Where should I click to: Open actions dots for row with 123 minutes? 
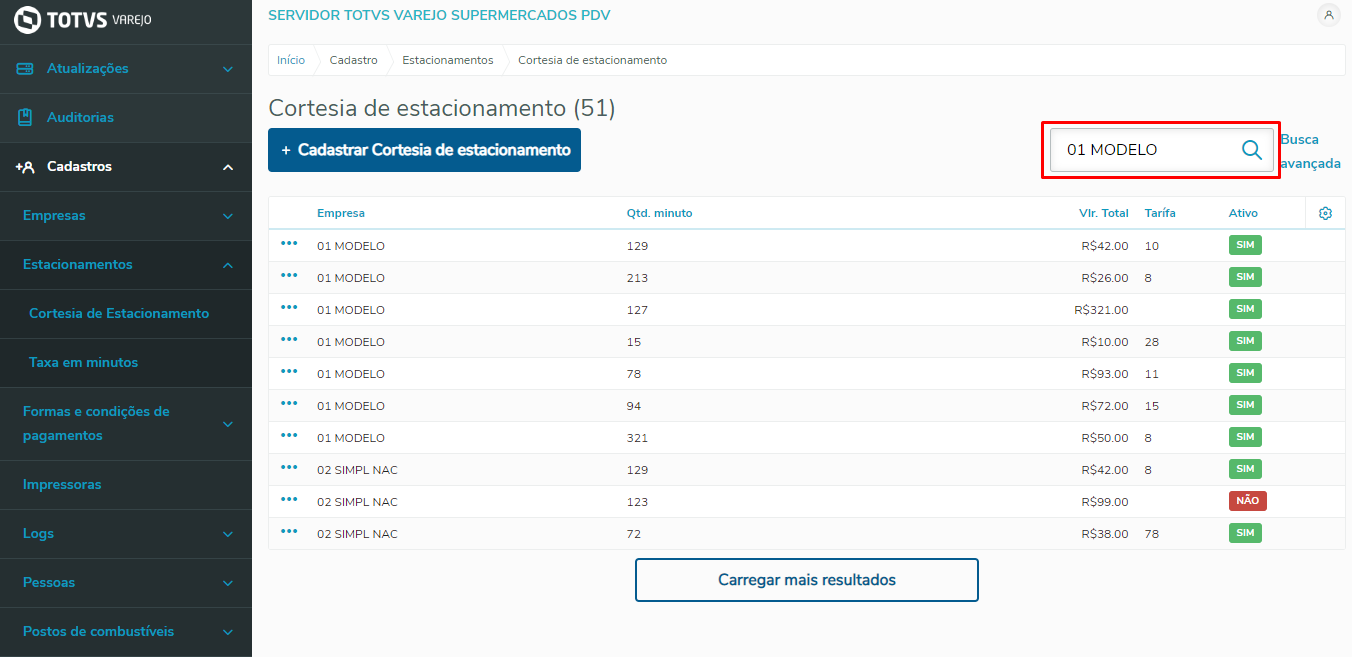[289, 499]
